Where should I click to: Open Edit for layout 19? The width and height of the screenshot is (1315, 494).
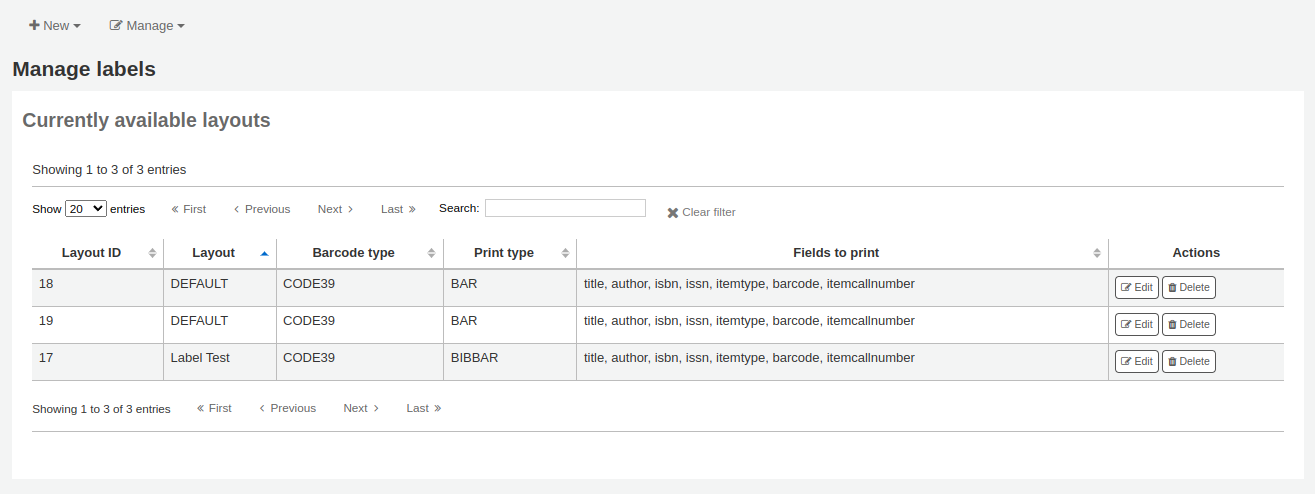coord(1136,324)
